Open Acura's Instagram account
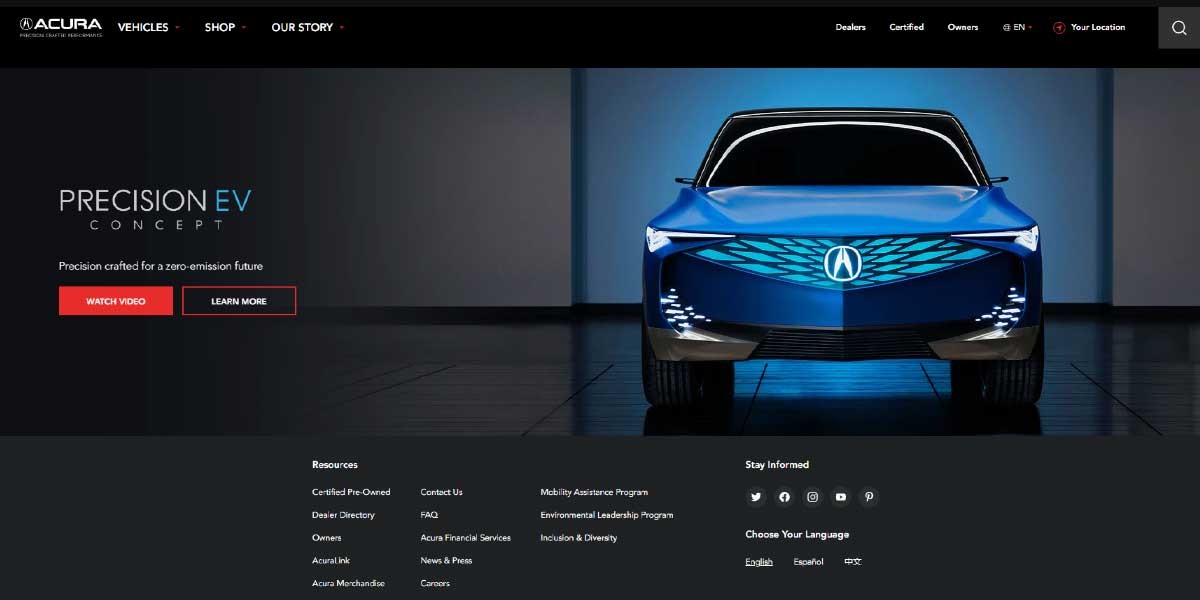 pyautogui.click(x=812, y=497)
